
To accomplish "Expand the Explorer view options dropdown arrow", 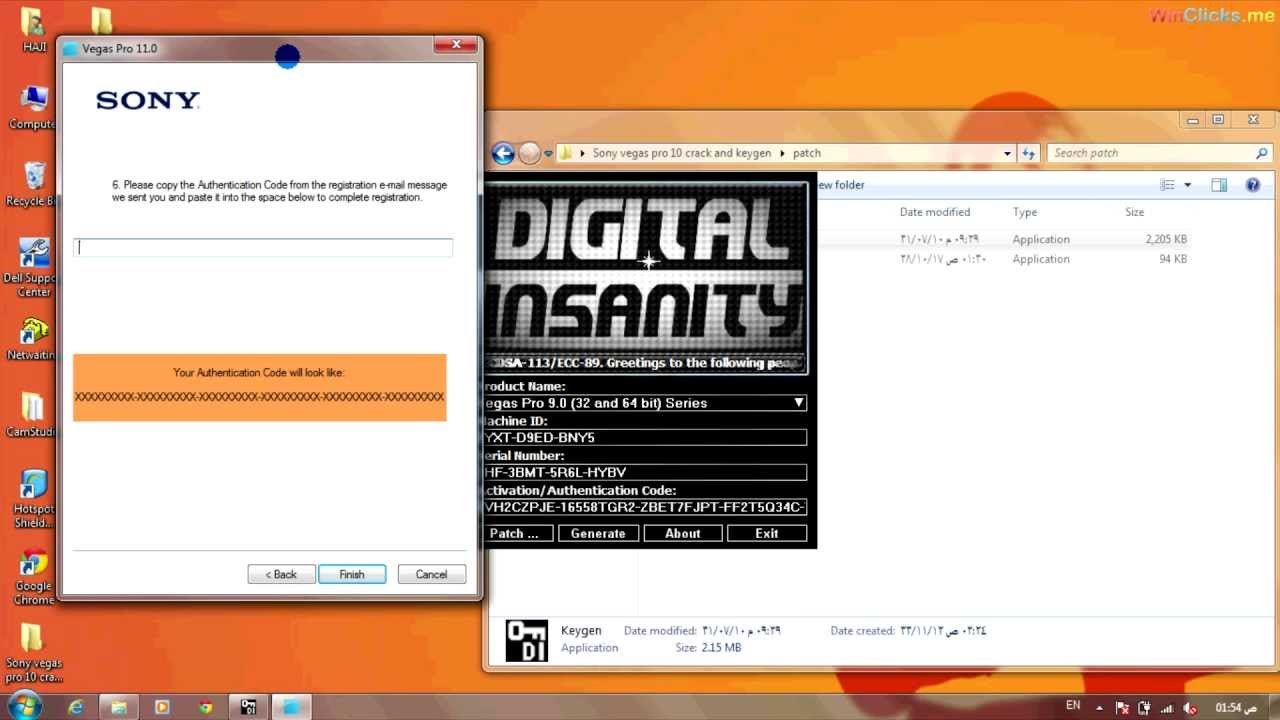I will (1188, 185).
